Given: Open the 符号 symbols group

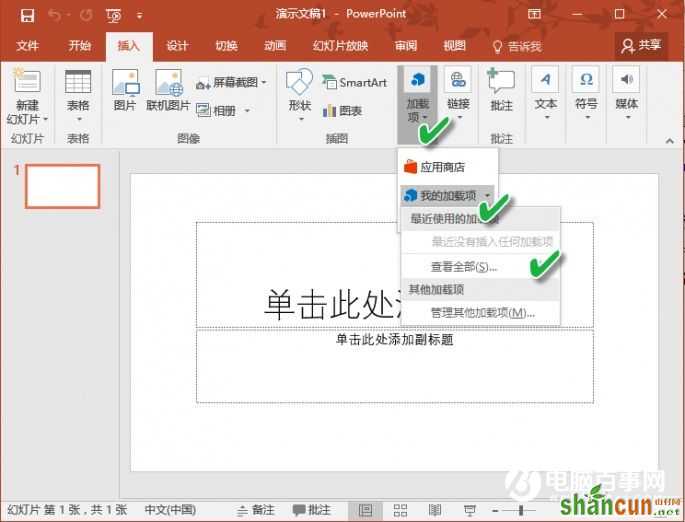Looking at the screenshot, I should point(586,94).
